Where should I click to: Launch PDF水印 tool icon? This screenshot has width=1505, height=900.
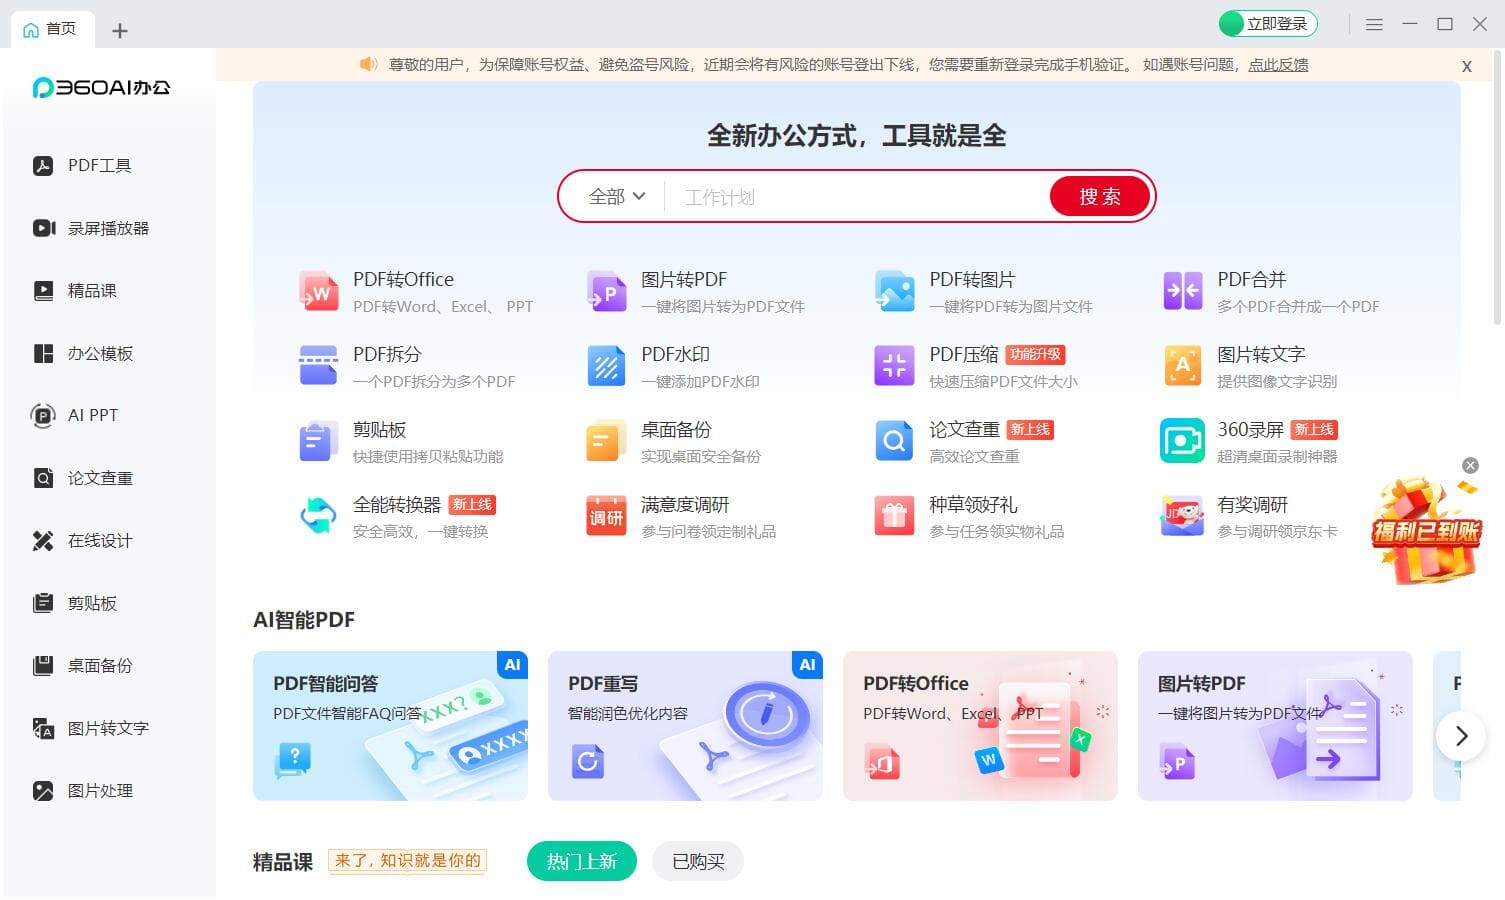(606, 366)
